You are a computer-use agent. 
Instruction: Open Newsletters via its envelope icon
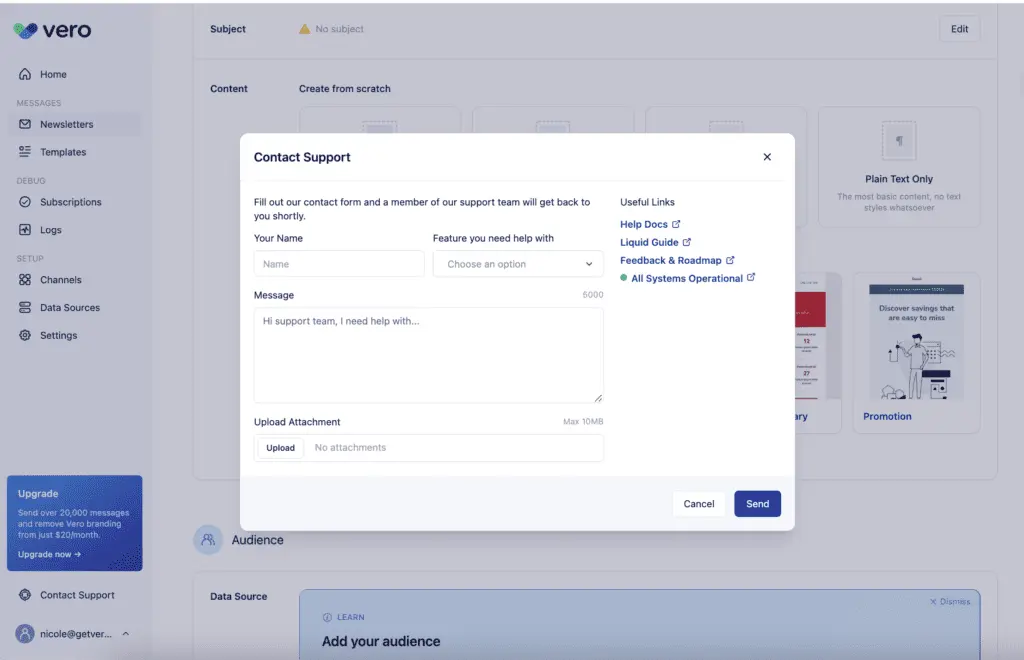tap(24, 123)
